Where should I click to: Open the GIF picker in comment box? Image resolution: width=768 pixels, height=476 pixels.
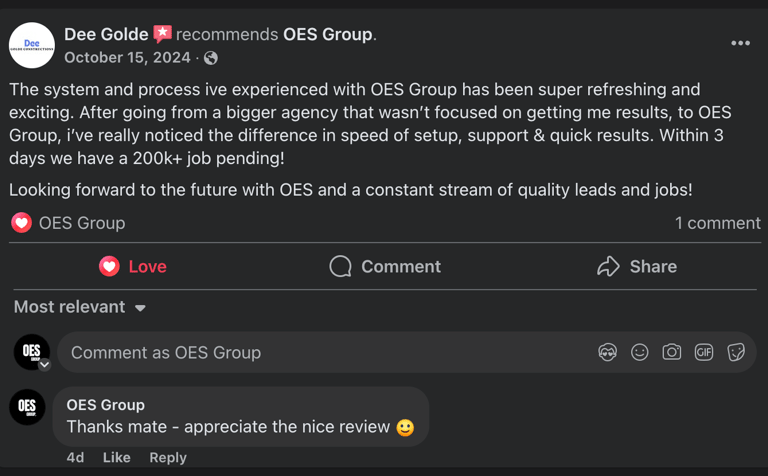704,352
